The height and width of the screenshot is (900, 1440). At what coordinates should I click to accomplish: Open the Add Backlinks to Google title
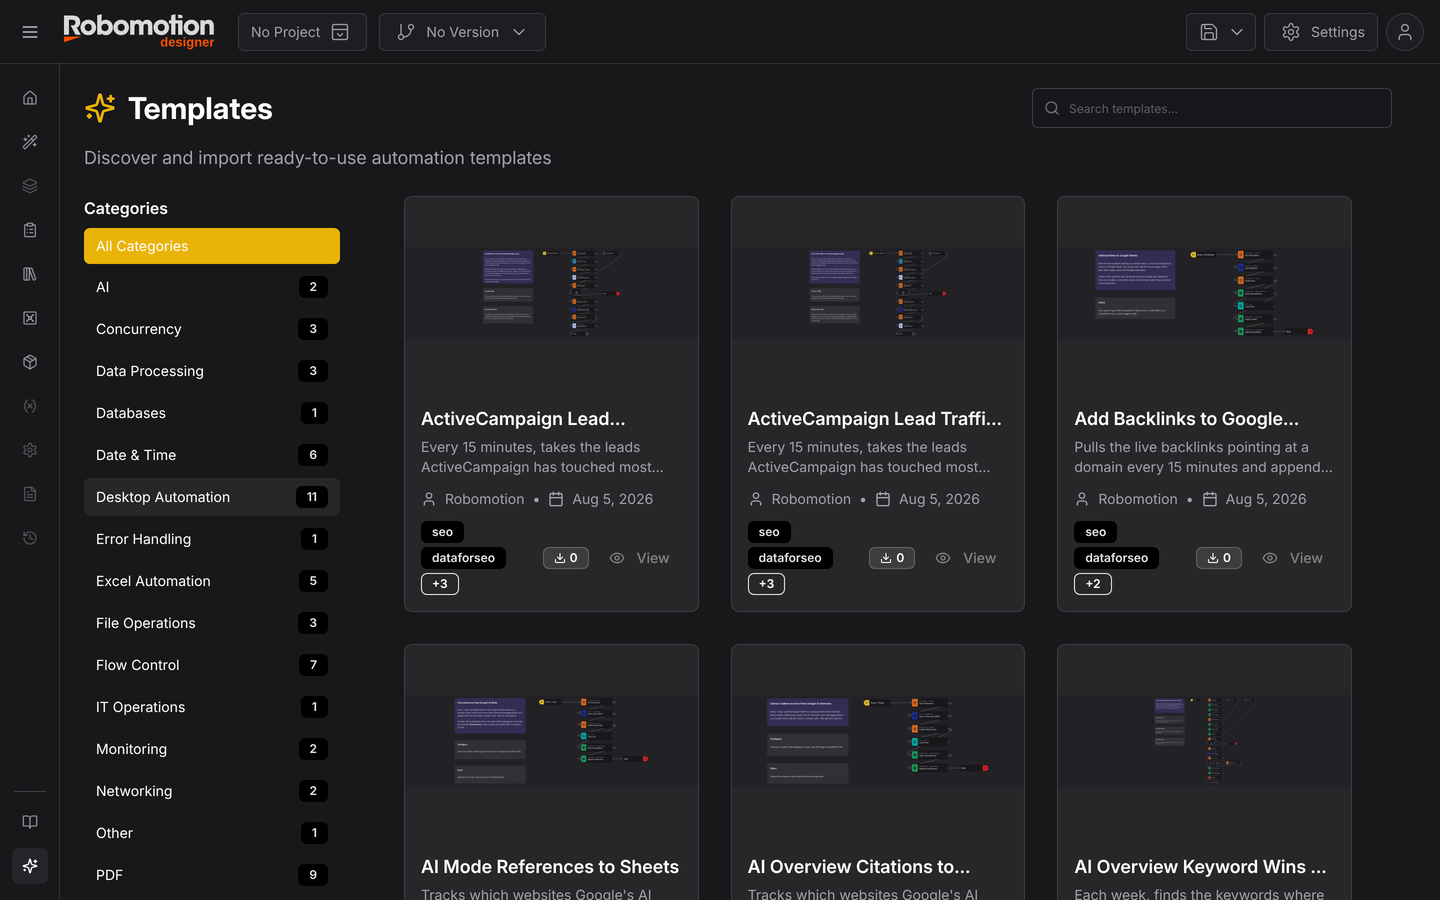[x=1187, y=419]
